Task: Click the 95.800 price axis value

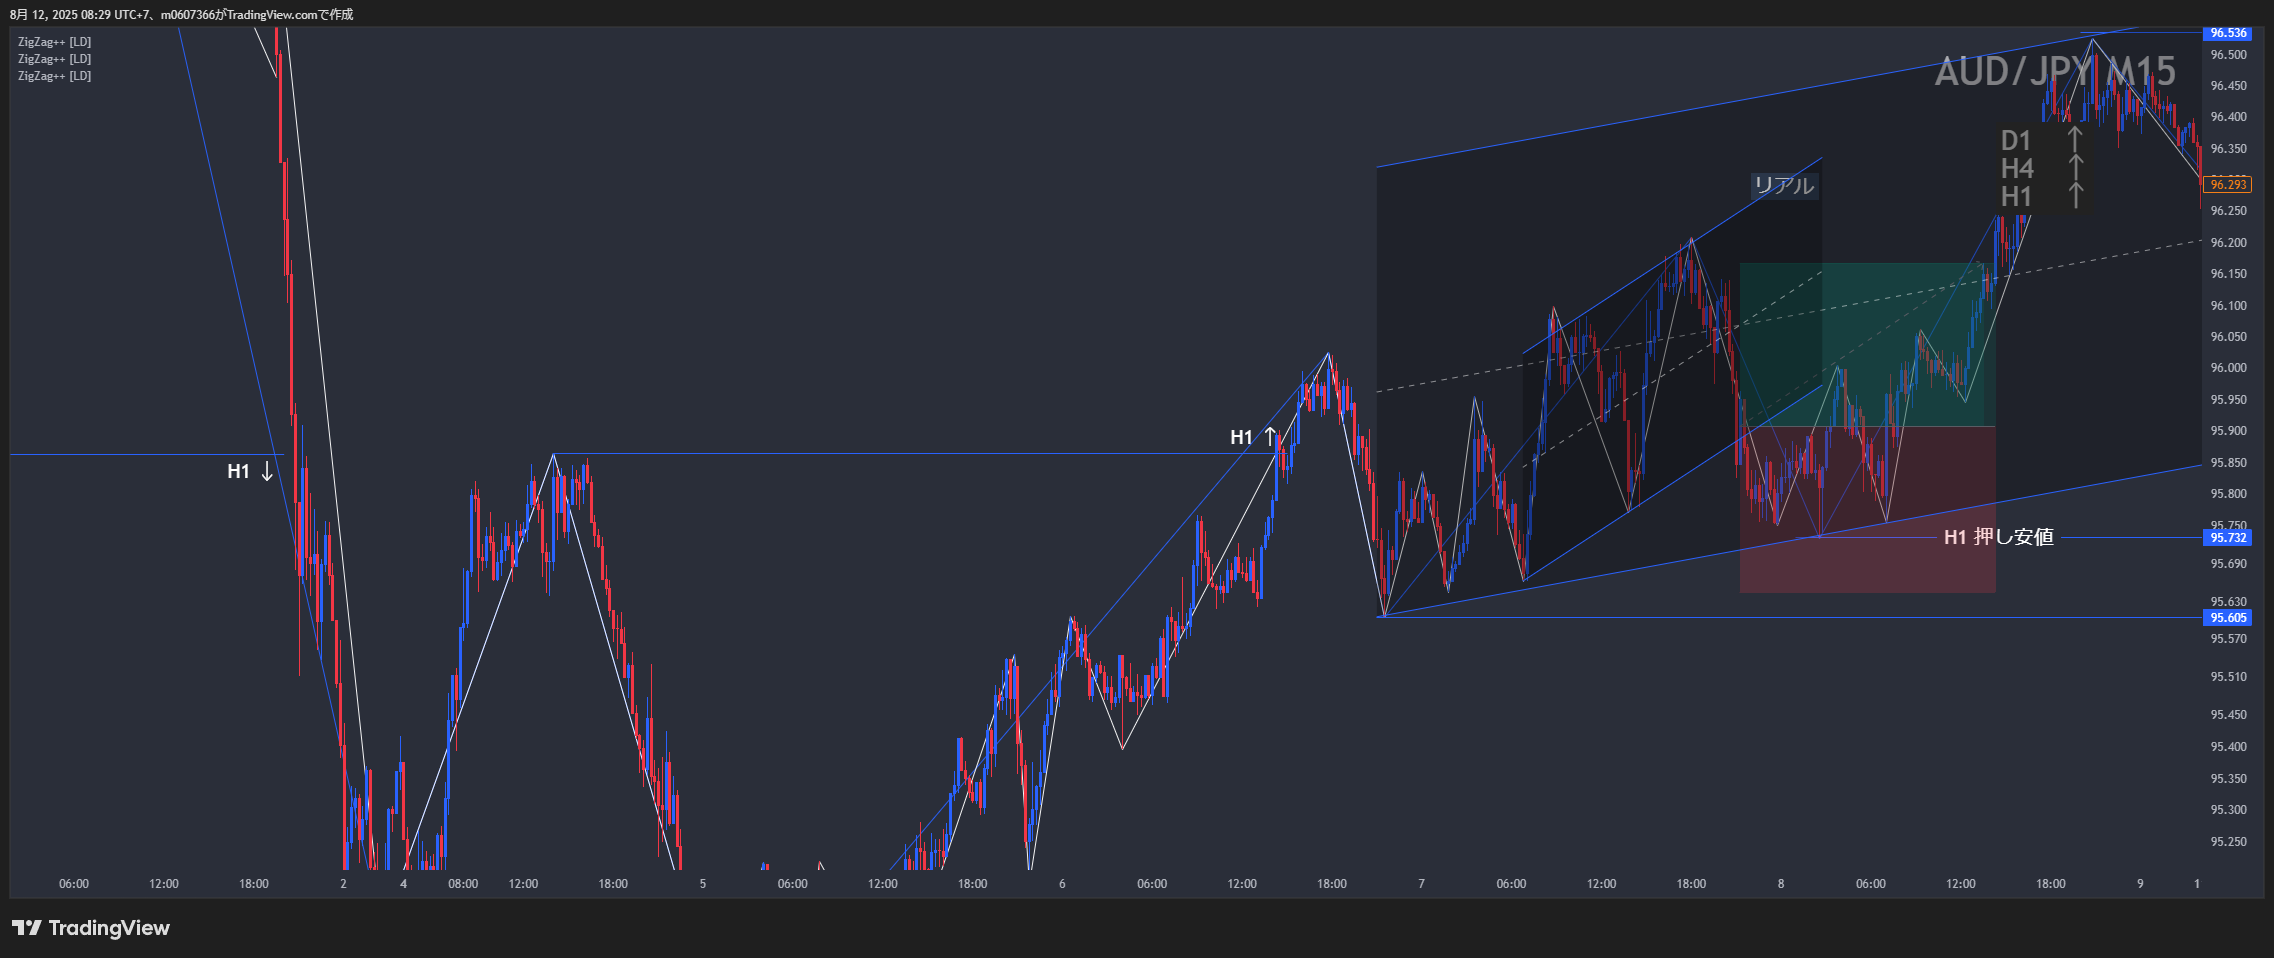Action: coord(2228,494)
